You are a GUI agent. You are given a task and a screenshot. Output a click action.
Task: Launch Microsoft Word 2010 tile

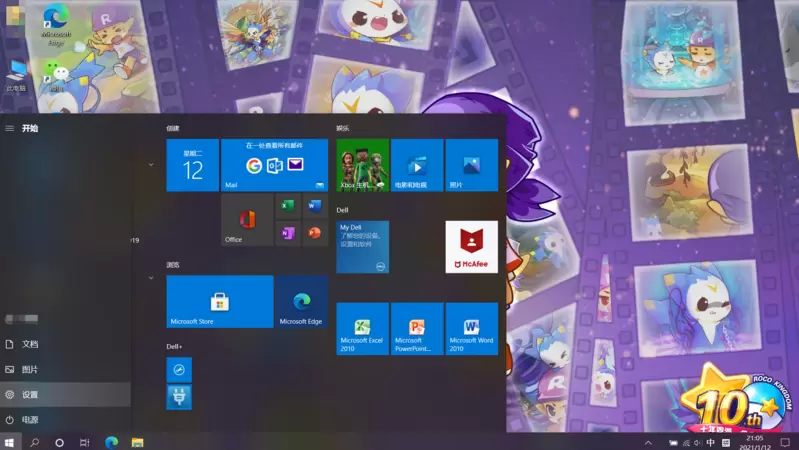click(472, 329)
